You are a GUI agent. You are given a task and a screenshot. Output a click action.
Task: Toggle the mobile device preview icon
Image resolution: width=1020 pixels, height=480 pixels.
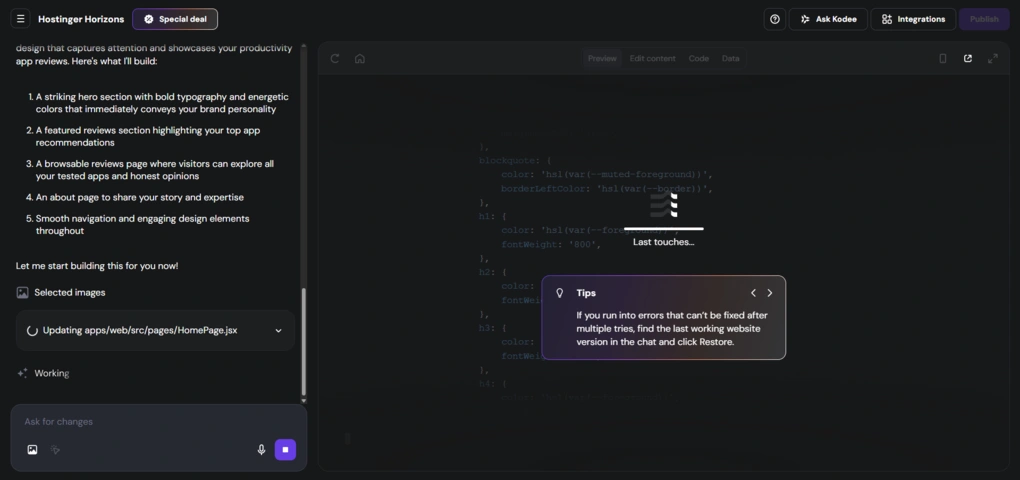click(x=943, y=59)
